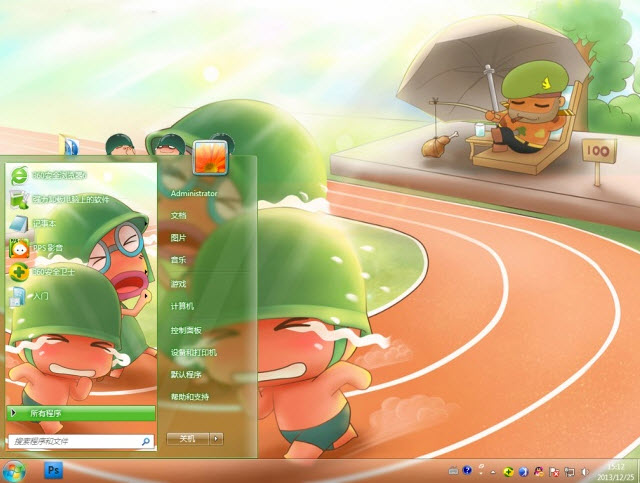Click the orange flower user picture

pos(210,158)
